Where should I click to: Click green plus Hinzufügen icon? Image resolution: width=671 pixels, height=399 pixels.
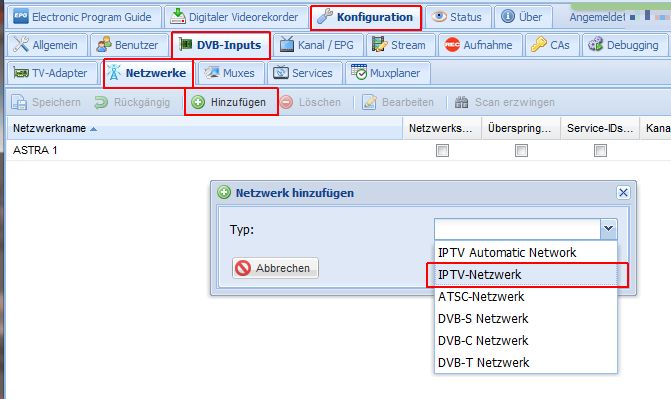tap(198, 102)
